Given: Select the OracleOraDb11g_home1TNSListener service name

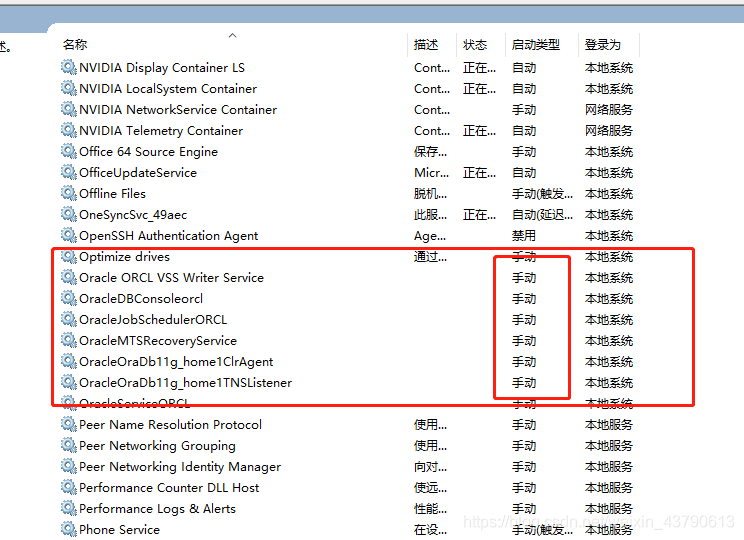Looking at the screenshot, I should pos(186,383).
